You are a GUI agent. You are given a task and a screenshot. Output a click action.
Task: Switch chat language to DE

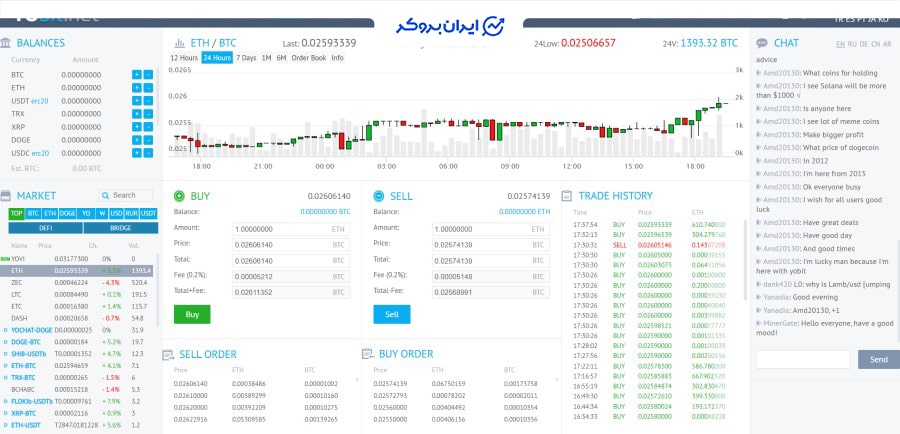pyautogui.click(x=864, y=44)
